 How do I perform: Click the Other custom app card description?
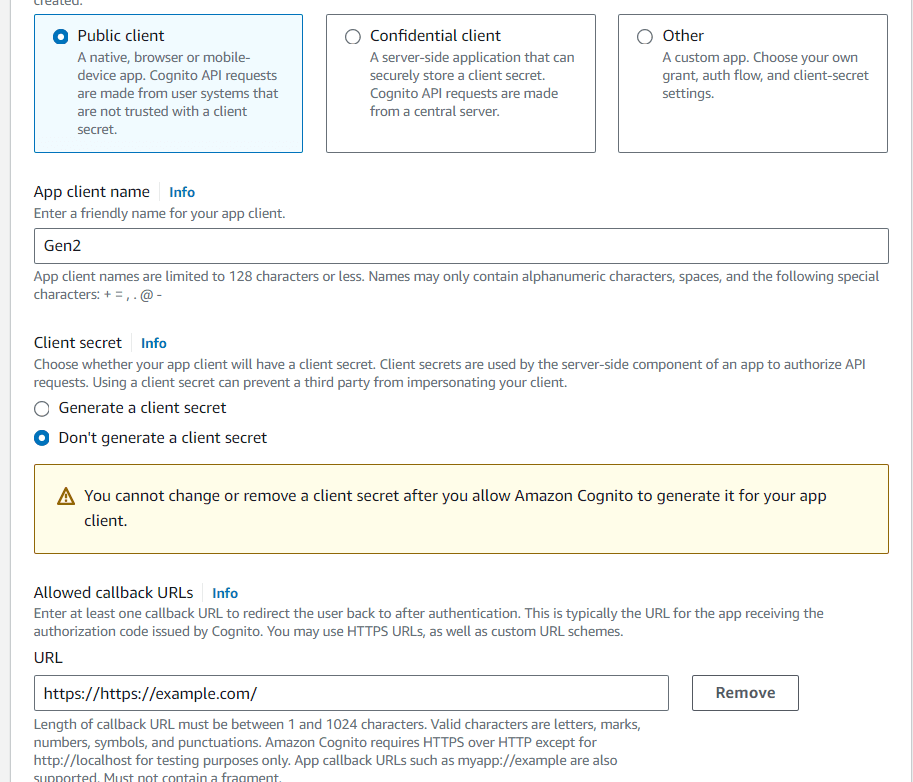[x=765, y=76]
